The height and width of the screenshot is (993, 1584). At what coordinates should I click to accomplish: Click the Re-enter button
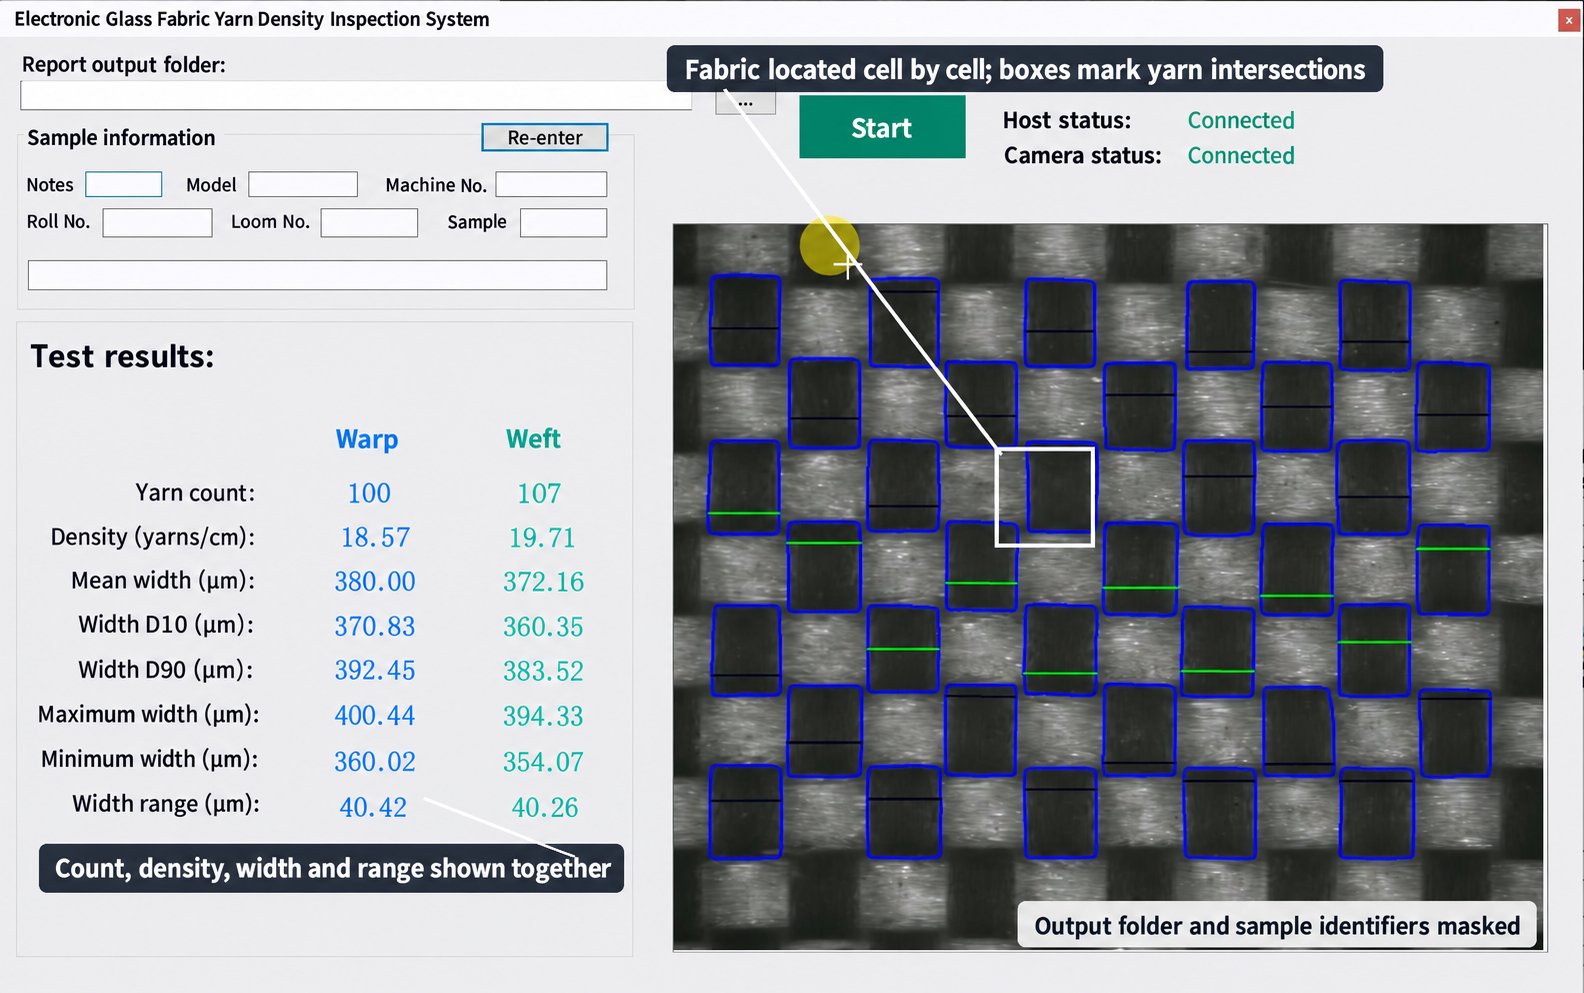click(545, 137)
